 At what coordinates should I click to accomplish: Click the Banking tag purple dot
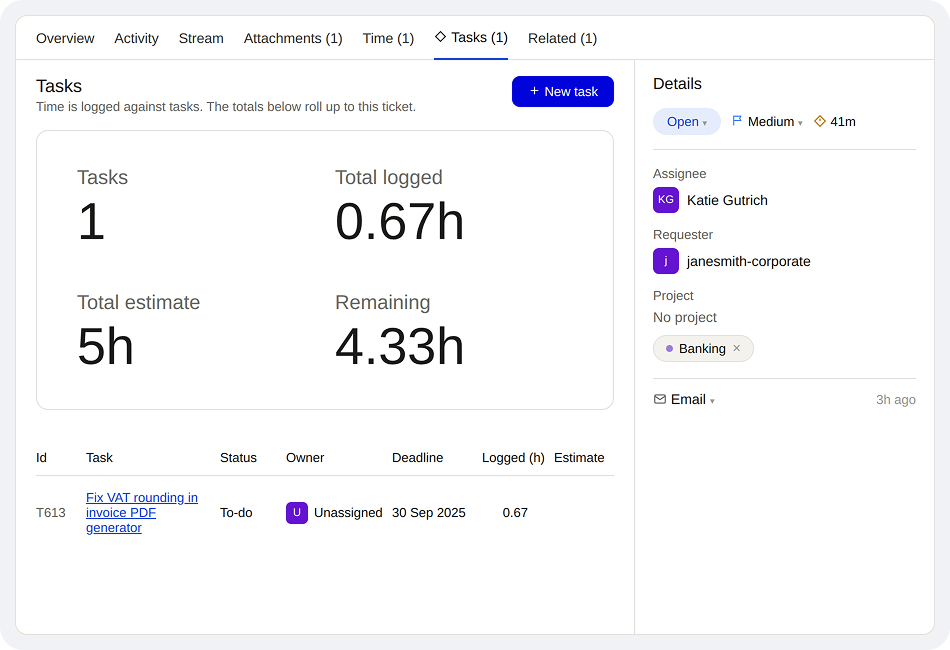coord(669,349)
